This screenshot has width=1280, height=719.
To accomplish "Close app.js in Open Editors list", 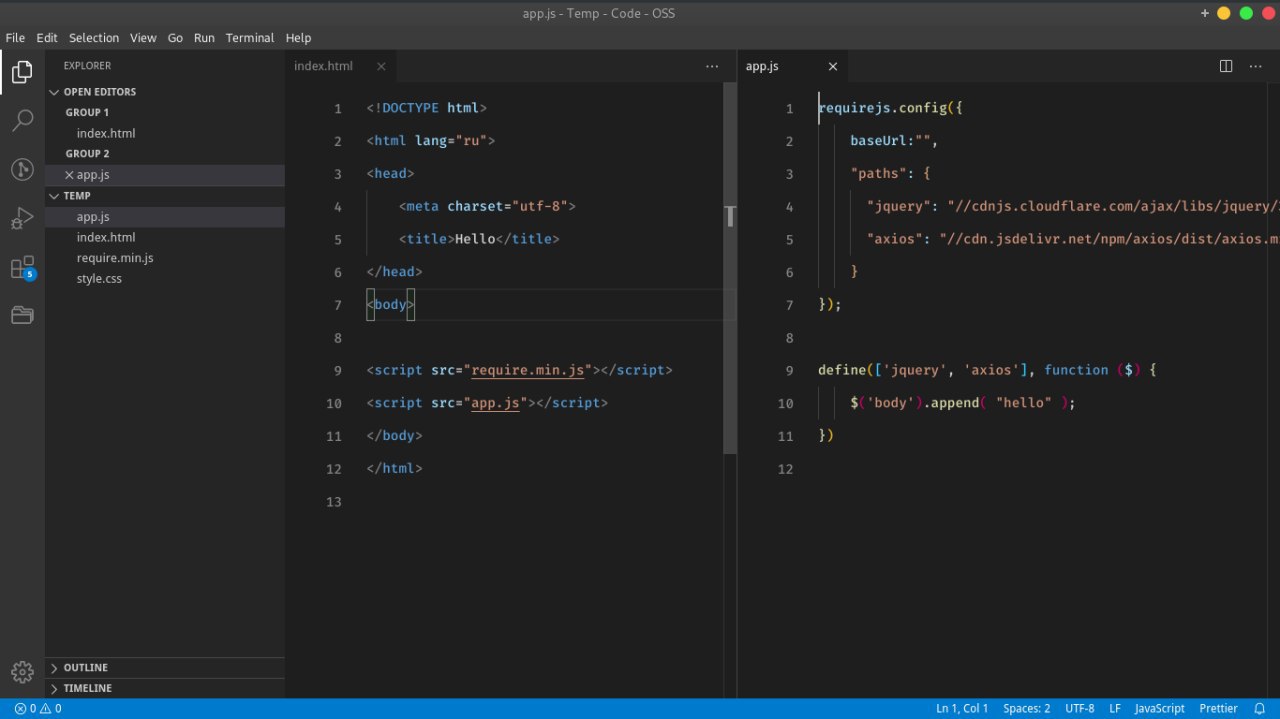I will click(69, 175).
